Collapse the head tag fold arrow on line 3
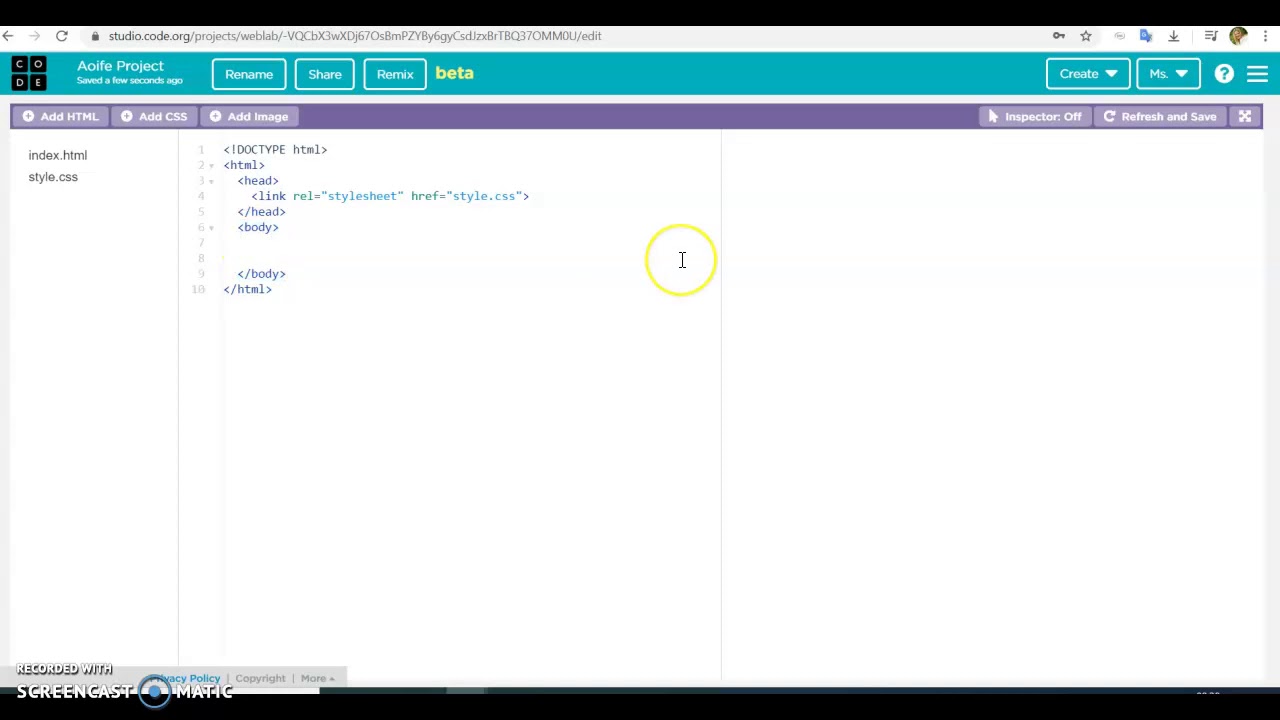Image resolution: width=1280 pixels, height=720 pixels. 211,181
